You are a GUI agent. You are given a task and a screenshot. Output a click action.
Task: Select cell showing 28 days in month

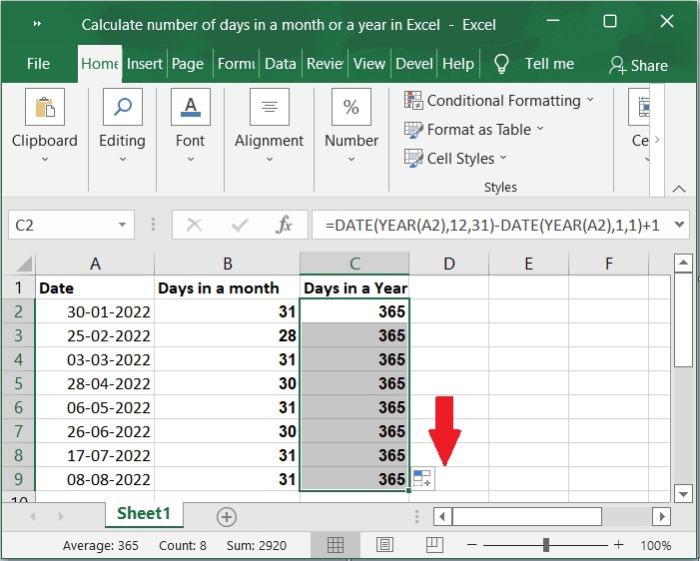[227, 335]
